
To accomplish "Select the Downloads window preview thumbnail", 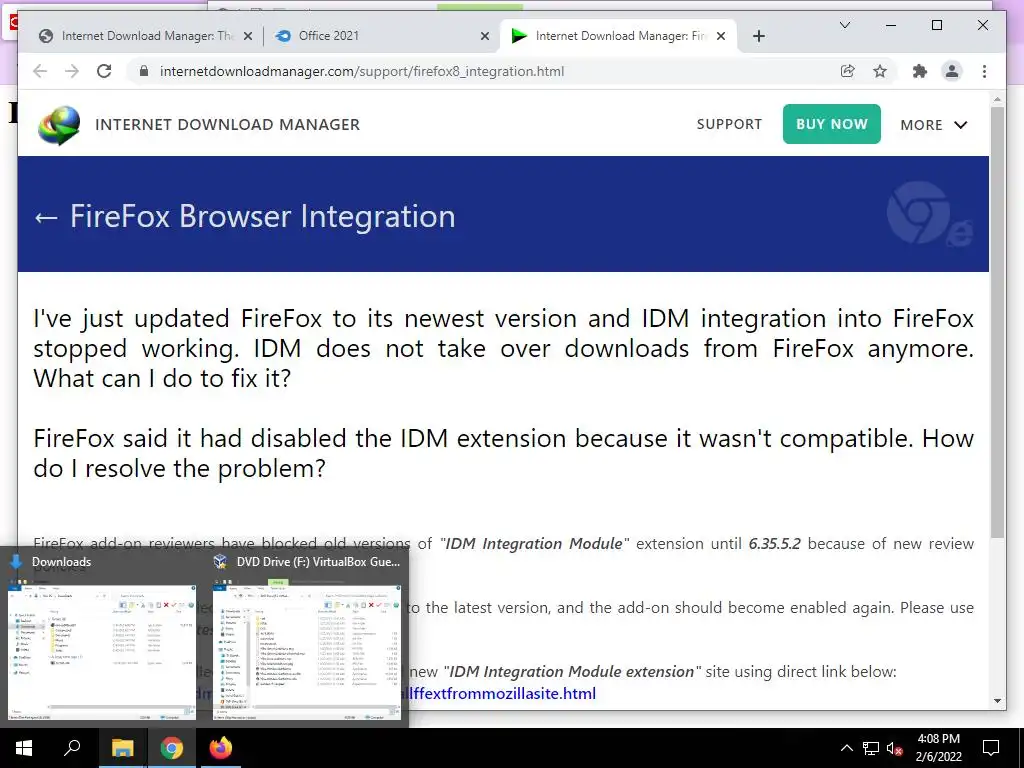I will tap(102, 652).
